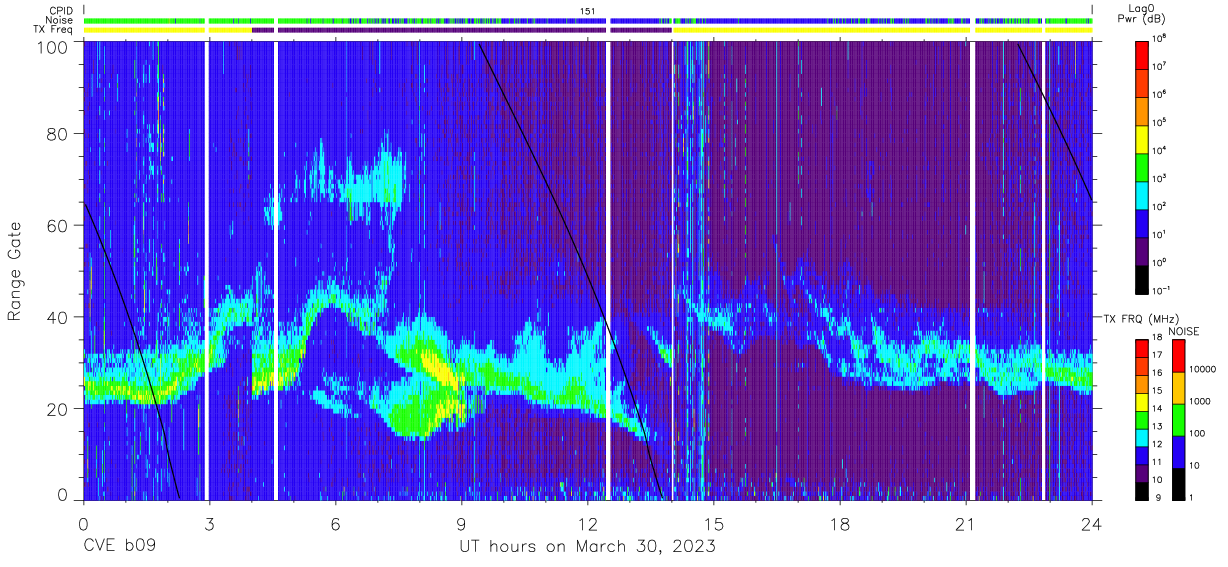Click the x-axis tick label '3'
Viewport: 1228px width, 567px height.
[x=209, y=522]
